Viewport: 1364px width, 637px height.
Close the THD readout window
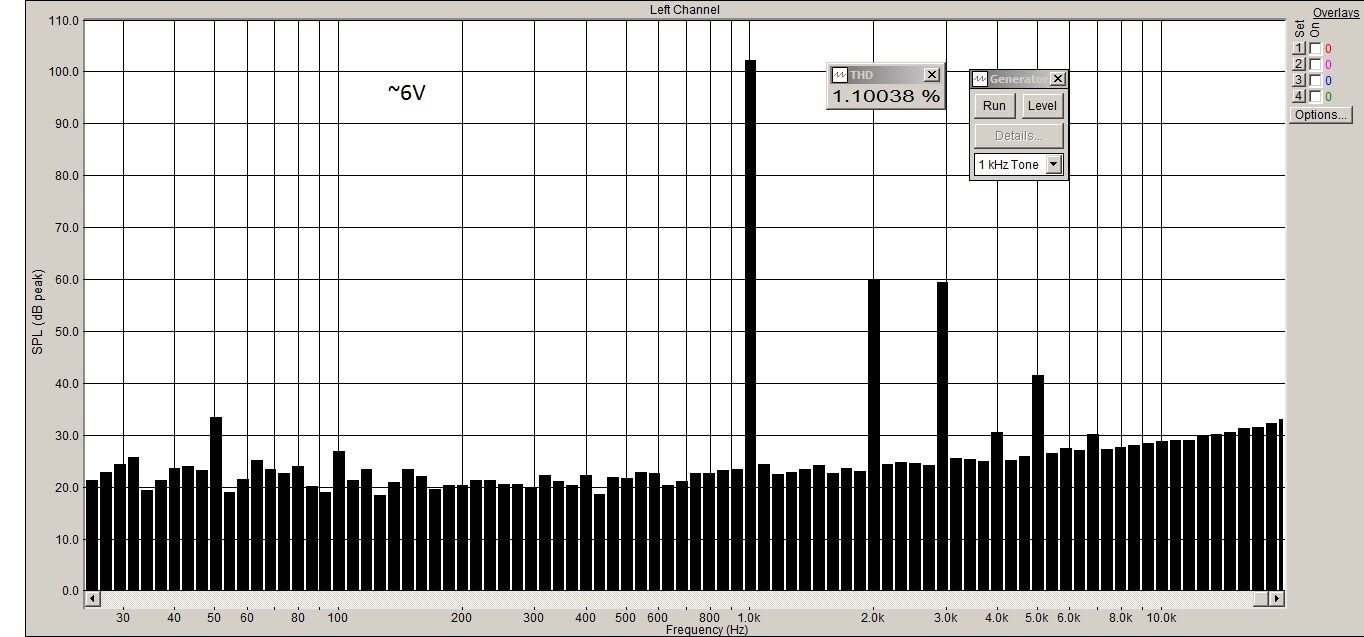pos(932,75)
